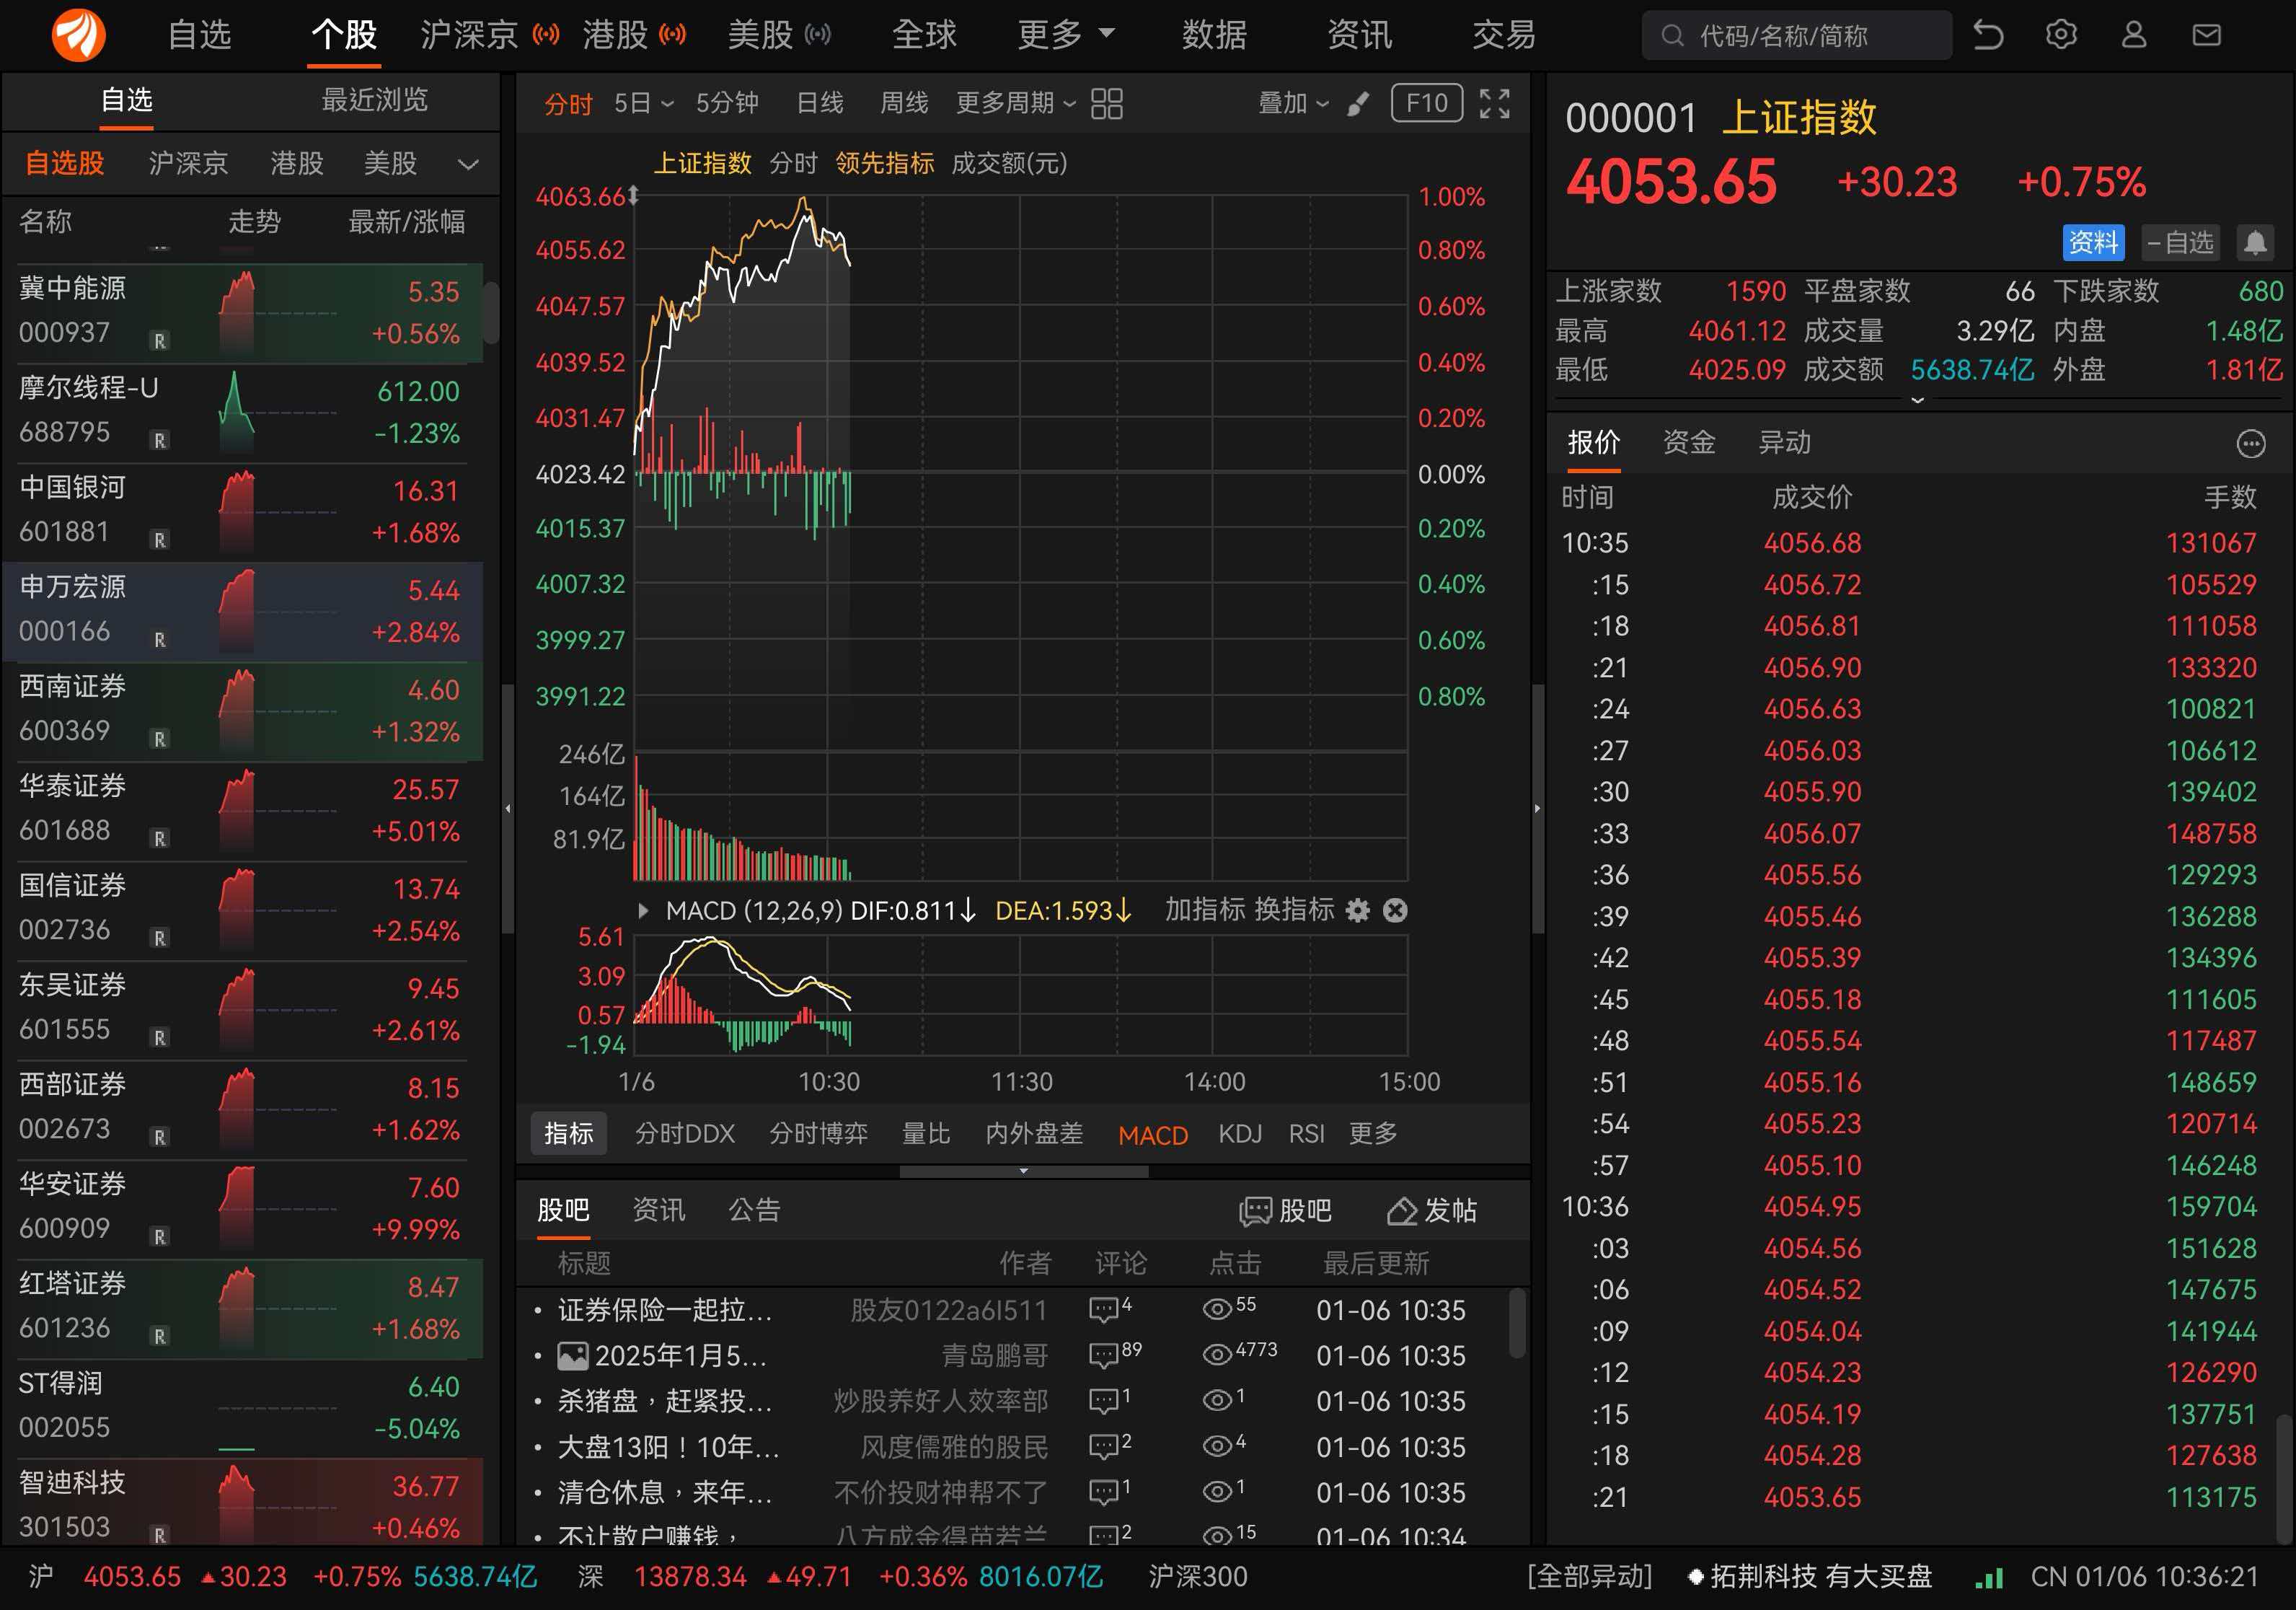Open the chart drawing brush tool
This screenshot has height=1610, width=2296.
pos(1358,103)
